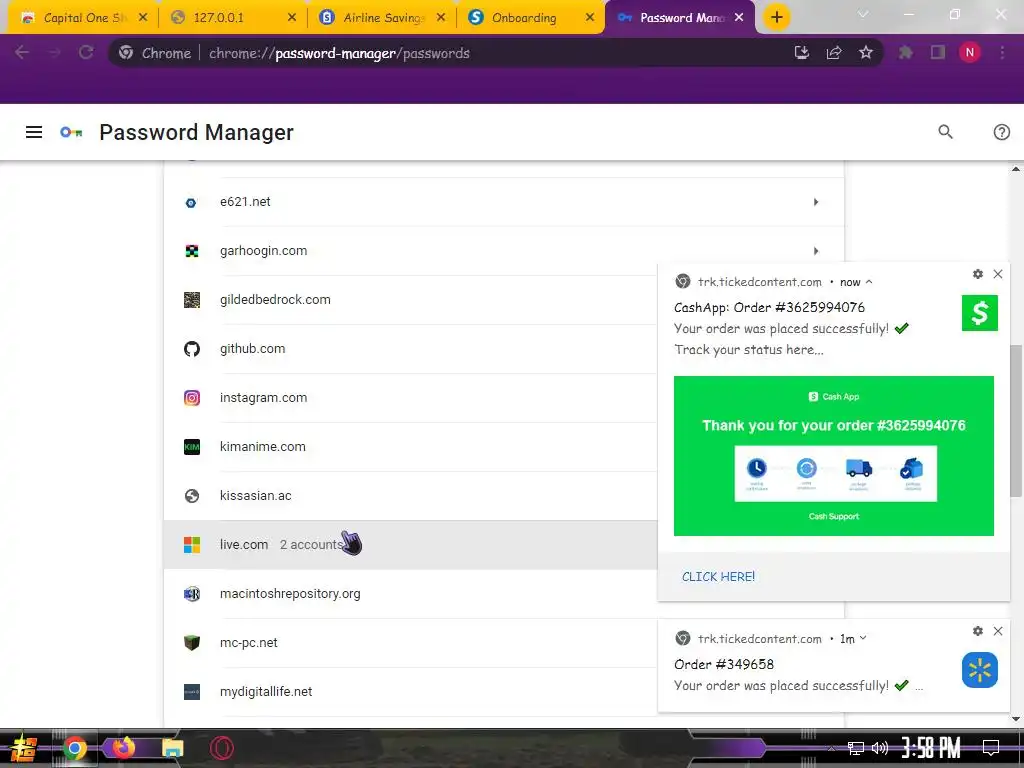Open File Explorer on the taskbar
This screenshot has width=1024, height=768.
[172, 748]
